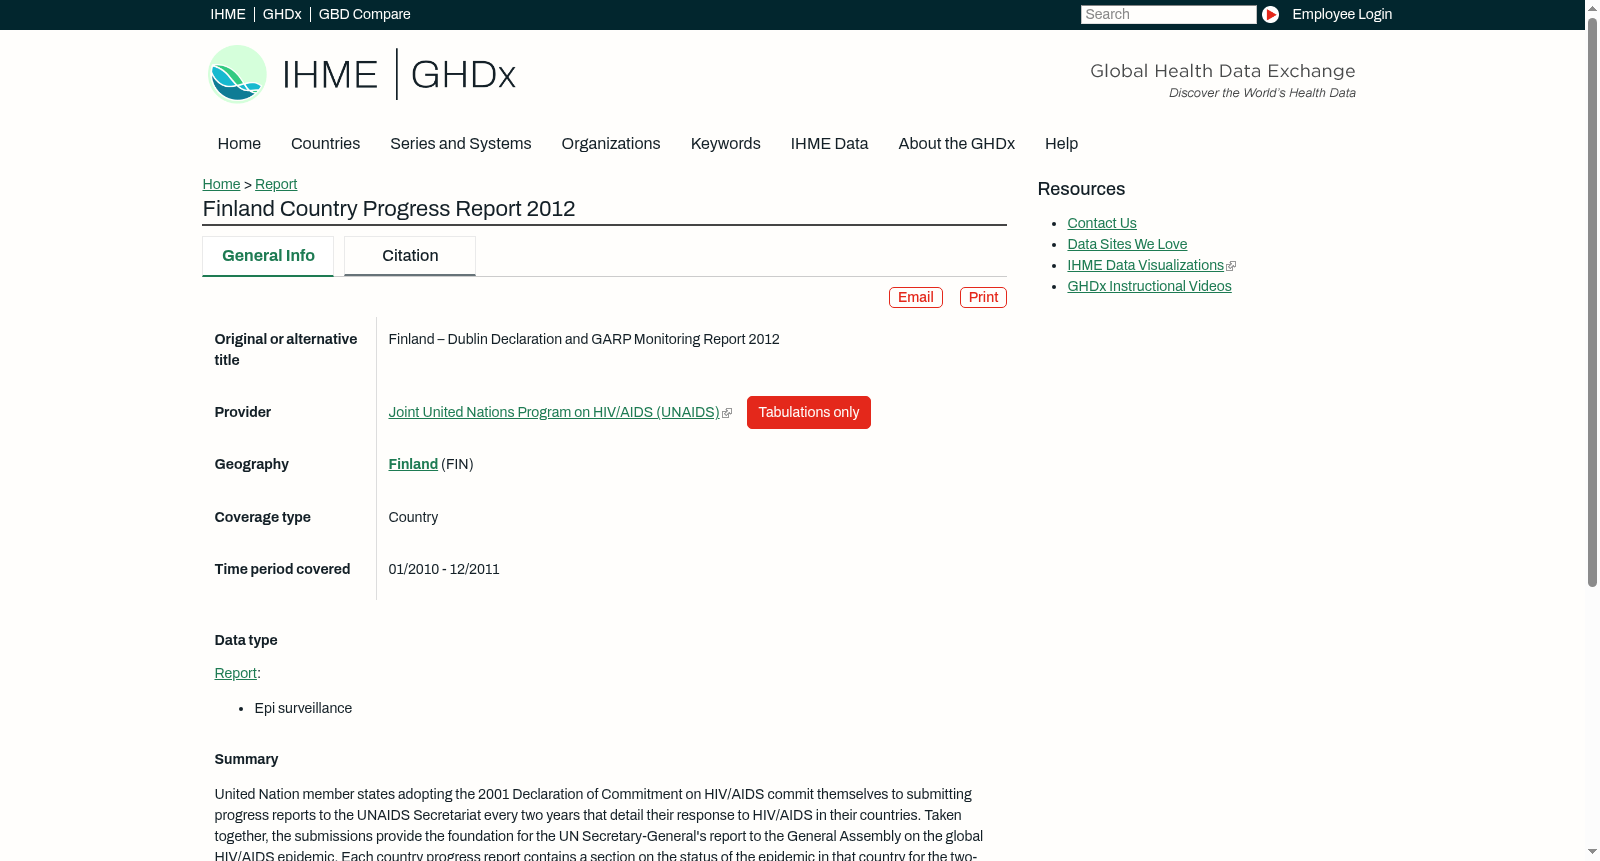Switch to the Citation tab
The width and height of the screenshot is (1600, 861).
[410, 256]
